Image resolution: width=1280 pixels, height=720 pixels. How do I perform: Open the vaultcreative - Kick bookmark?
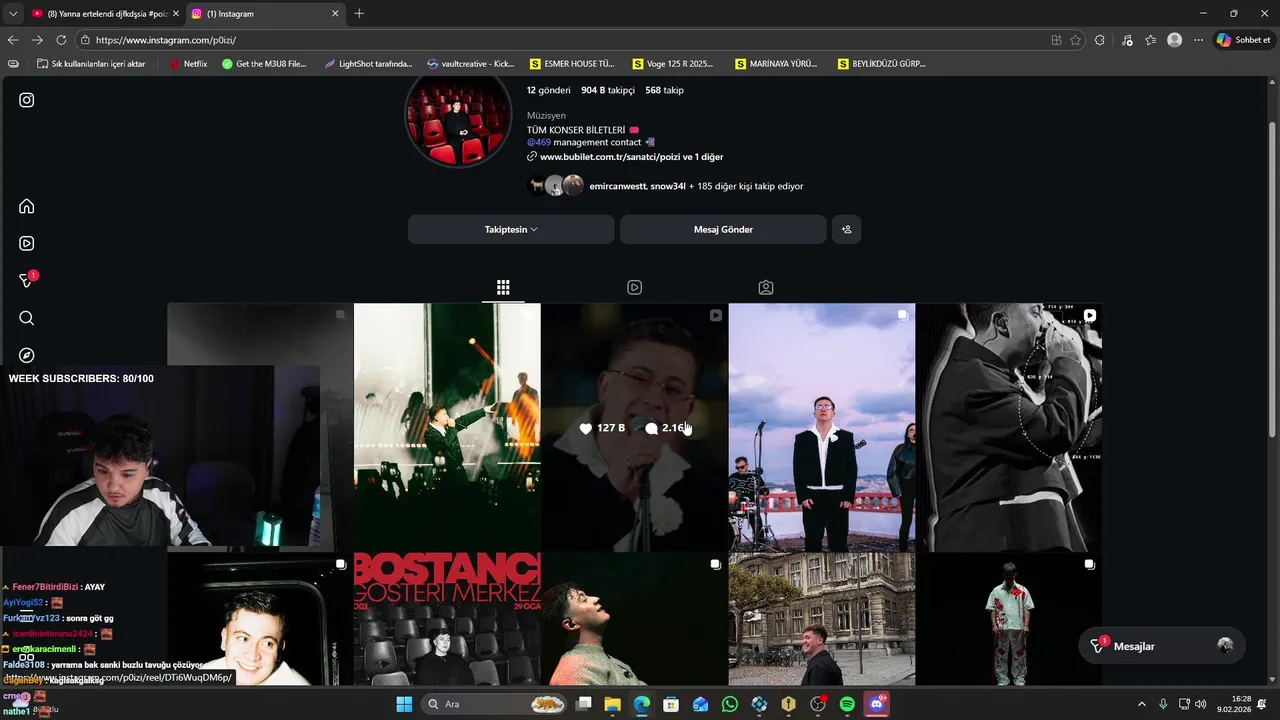[470, 64]
